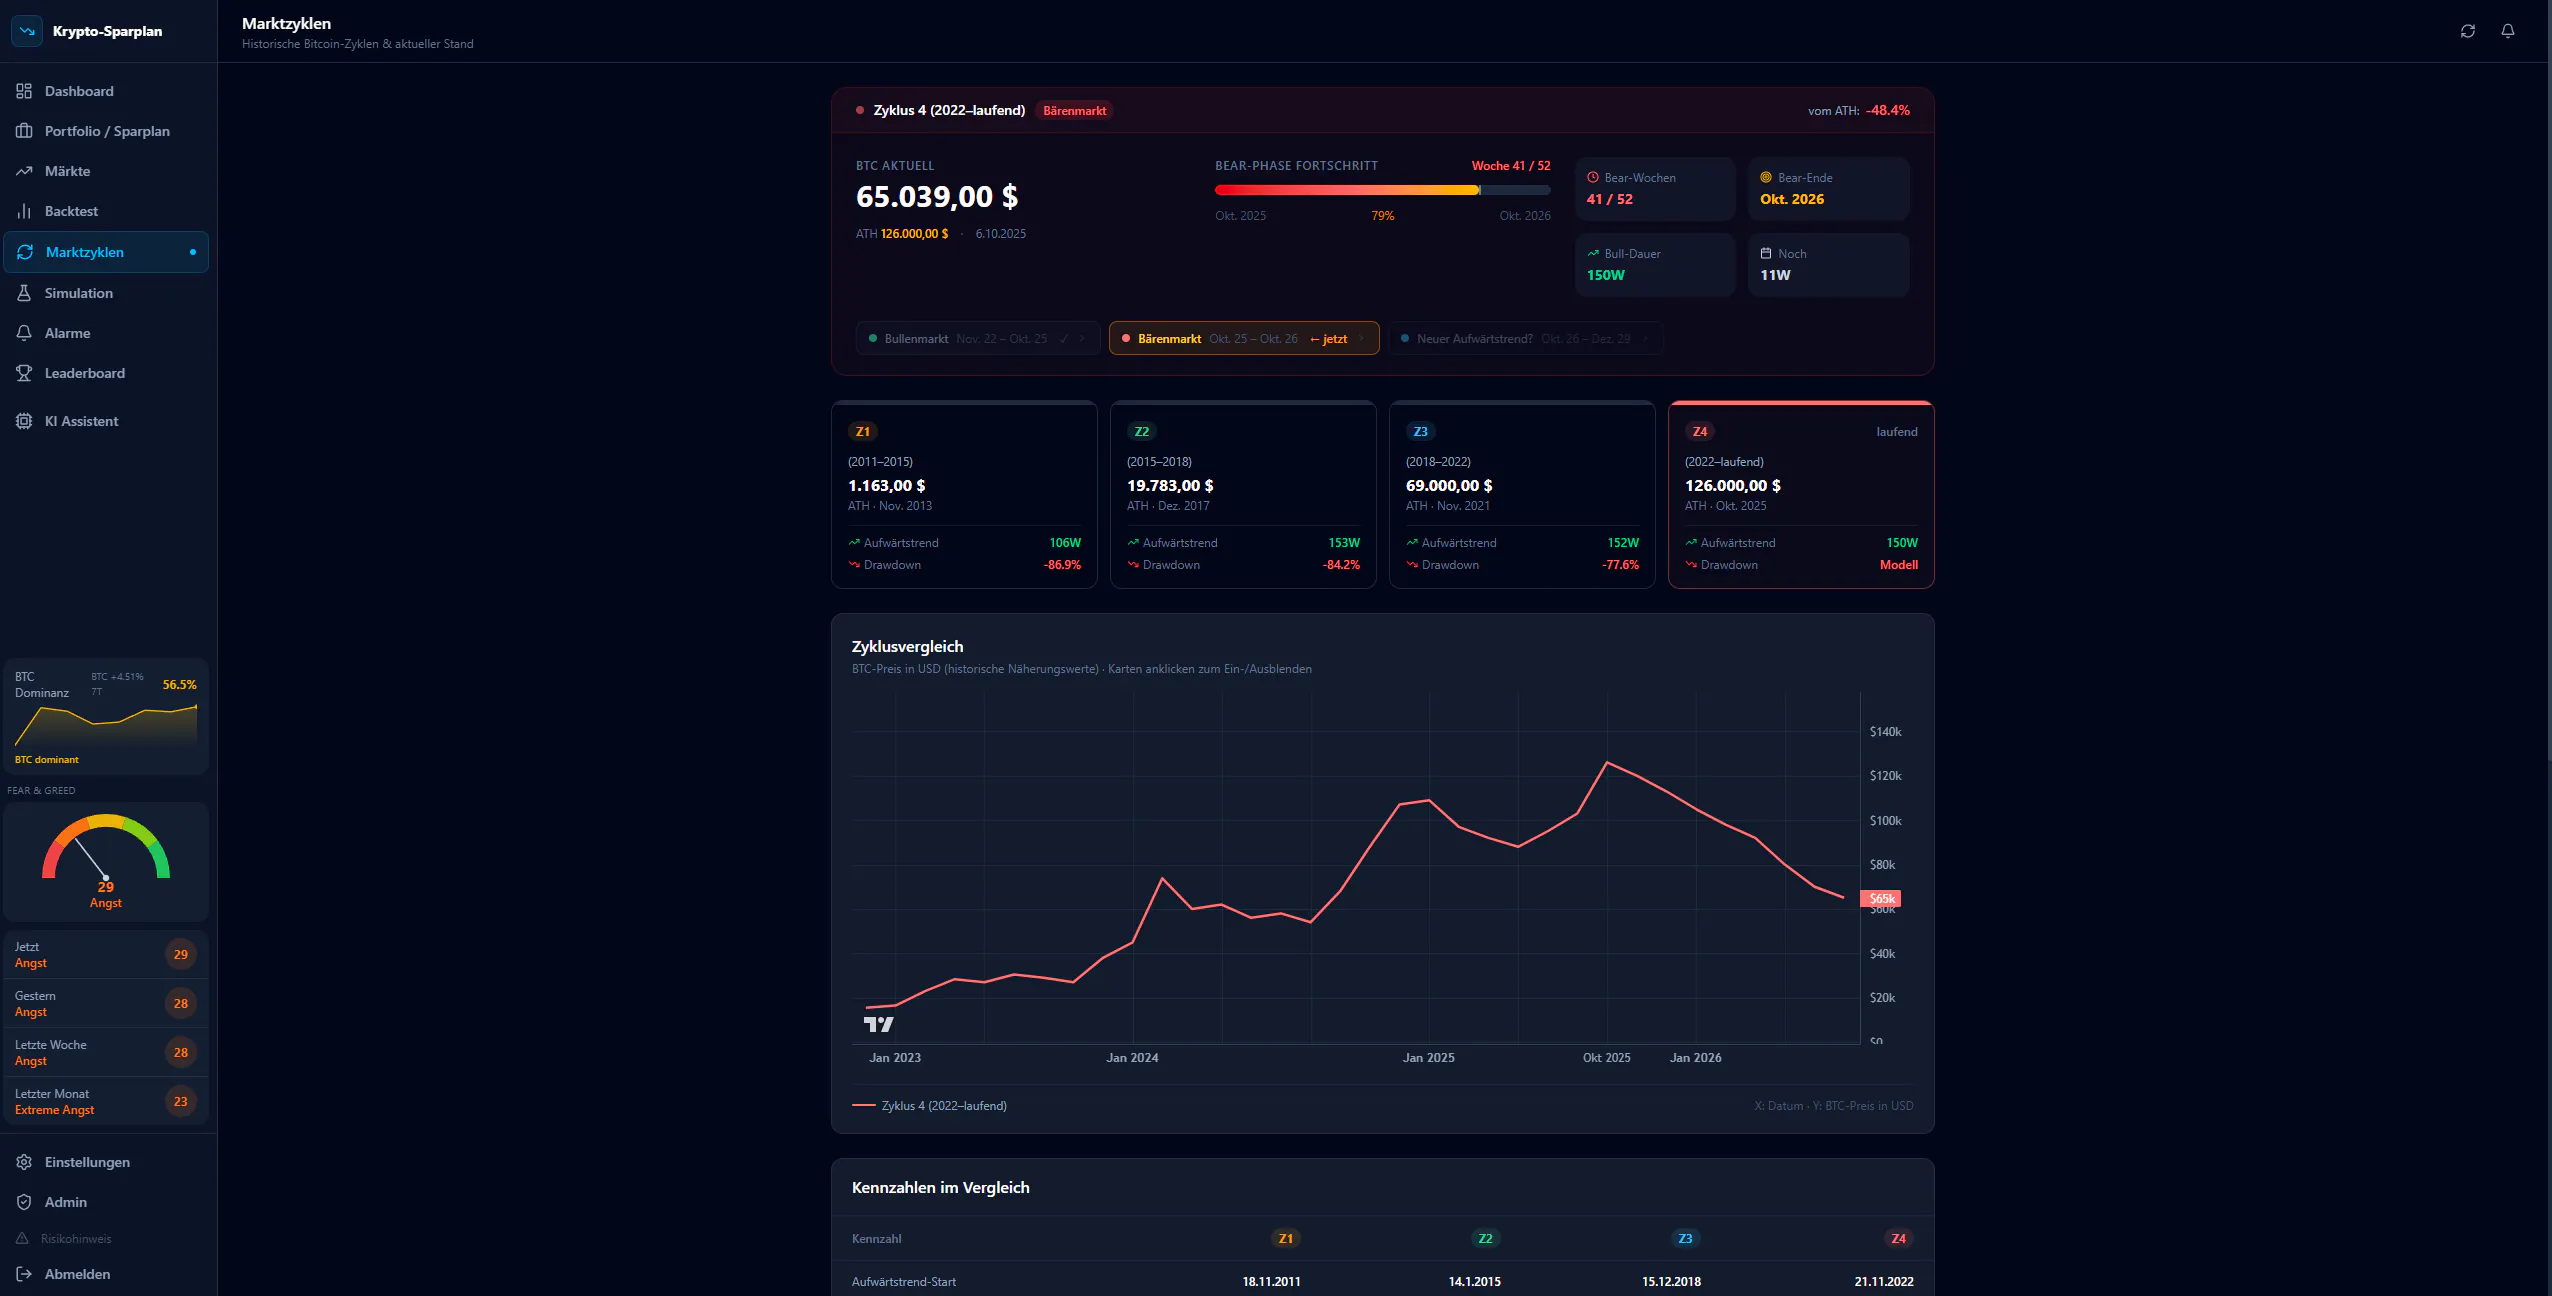Select the Jetzt Angst 29 row
2552x1296 pixels.
106,955
